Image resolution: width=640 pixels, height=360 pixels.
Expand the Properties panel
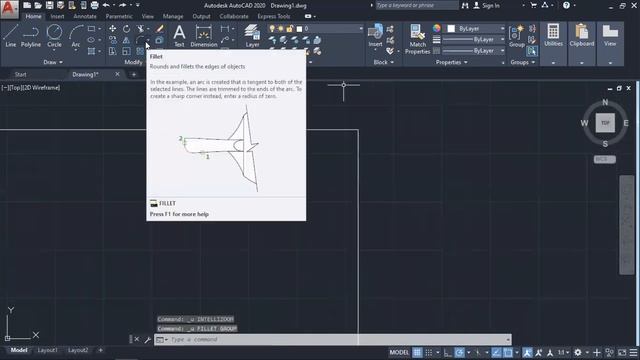click(x=451, y=62)
